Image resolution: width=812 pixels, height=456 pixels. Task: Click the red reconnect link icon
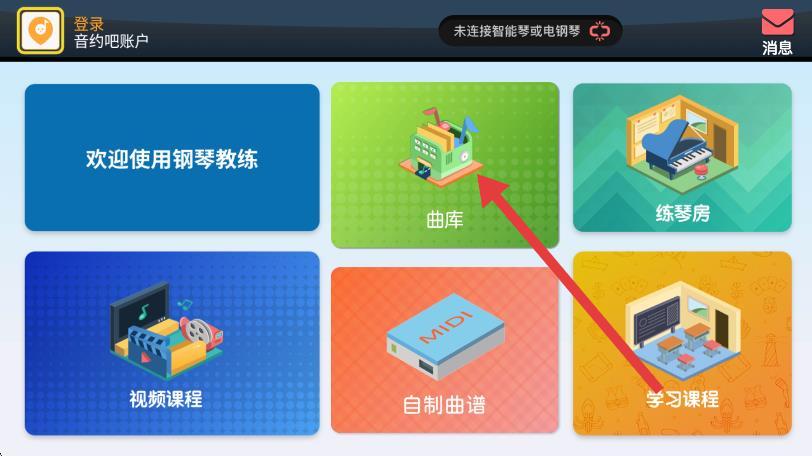(x=600, y=31)
